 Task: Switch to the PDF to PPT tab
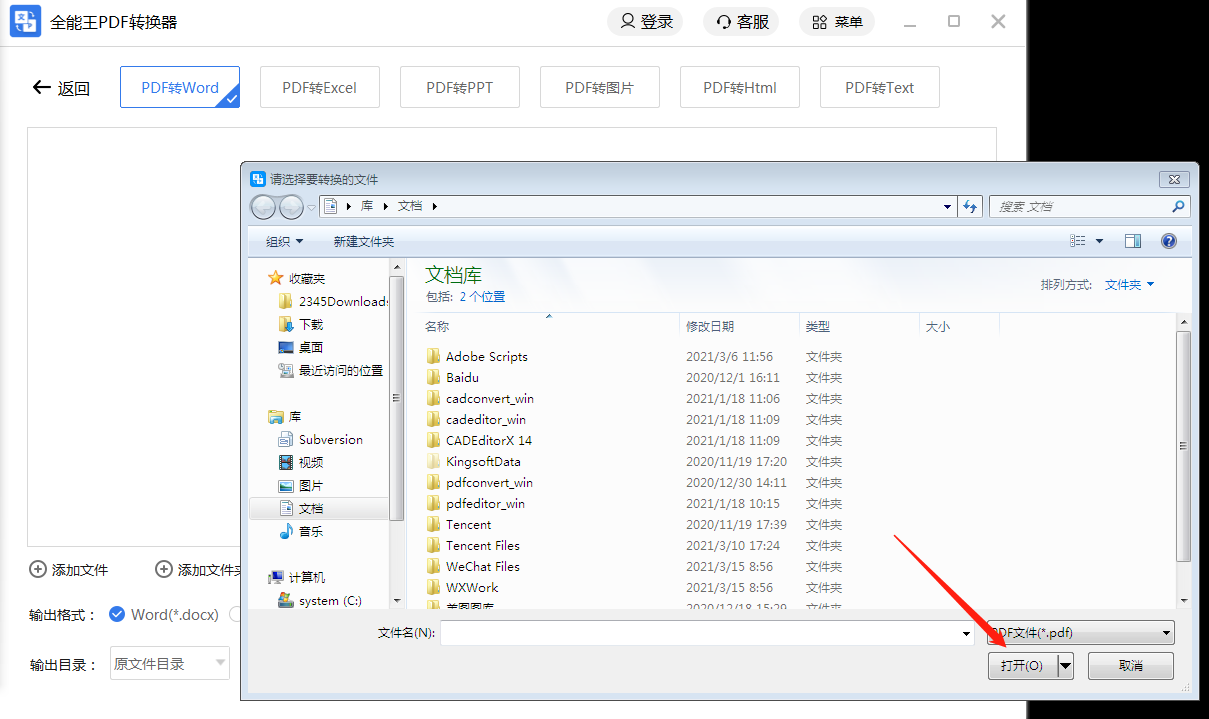coord(459,87)
